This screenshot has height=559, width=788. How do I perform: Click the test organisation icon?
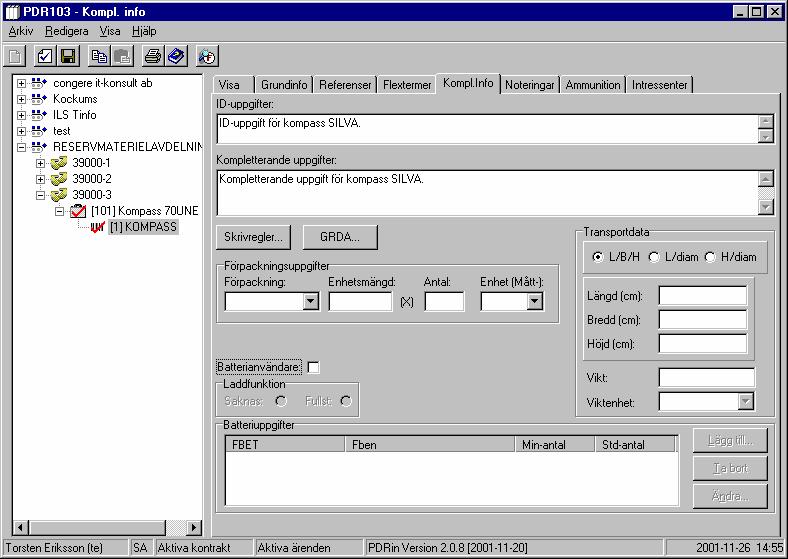point(39,131)
